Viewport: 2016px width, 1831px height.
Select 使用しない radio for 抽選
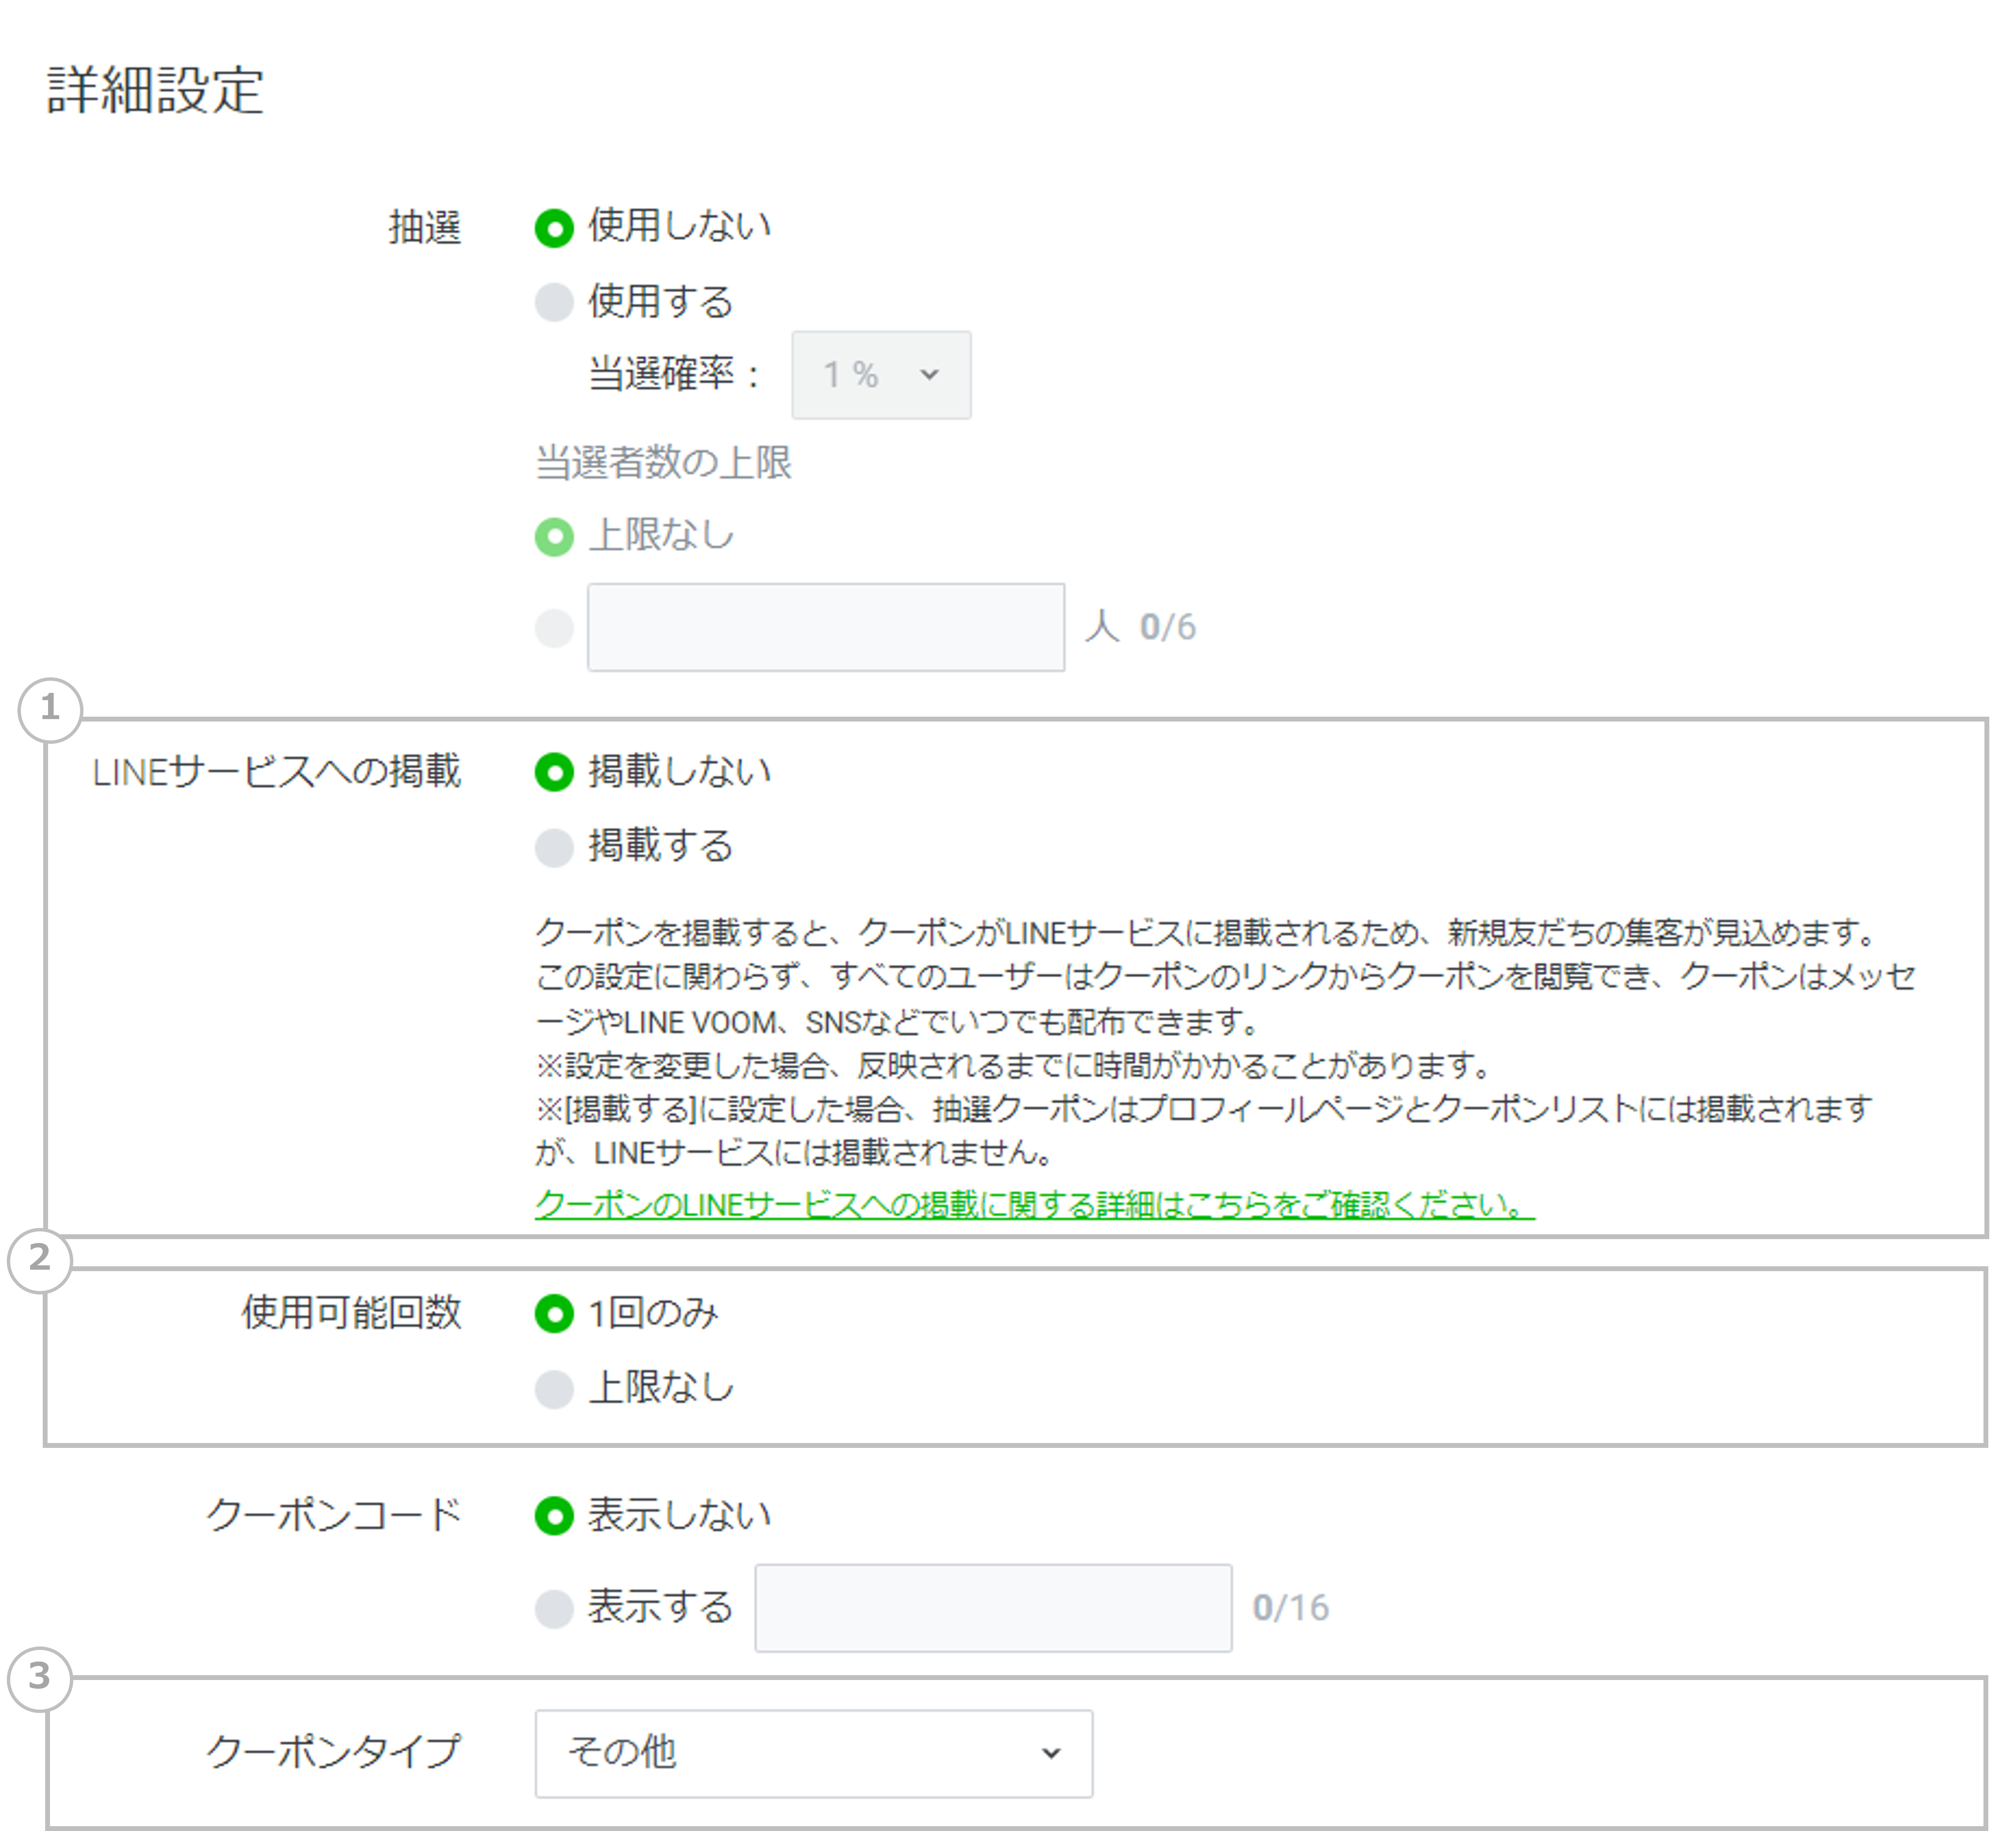tap(554, 228)
